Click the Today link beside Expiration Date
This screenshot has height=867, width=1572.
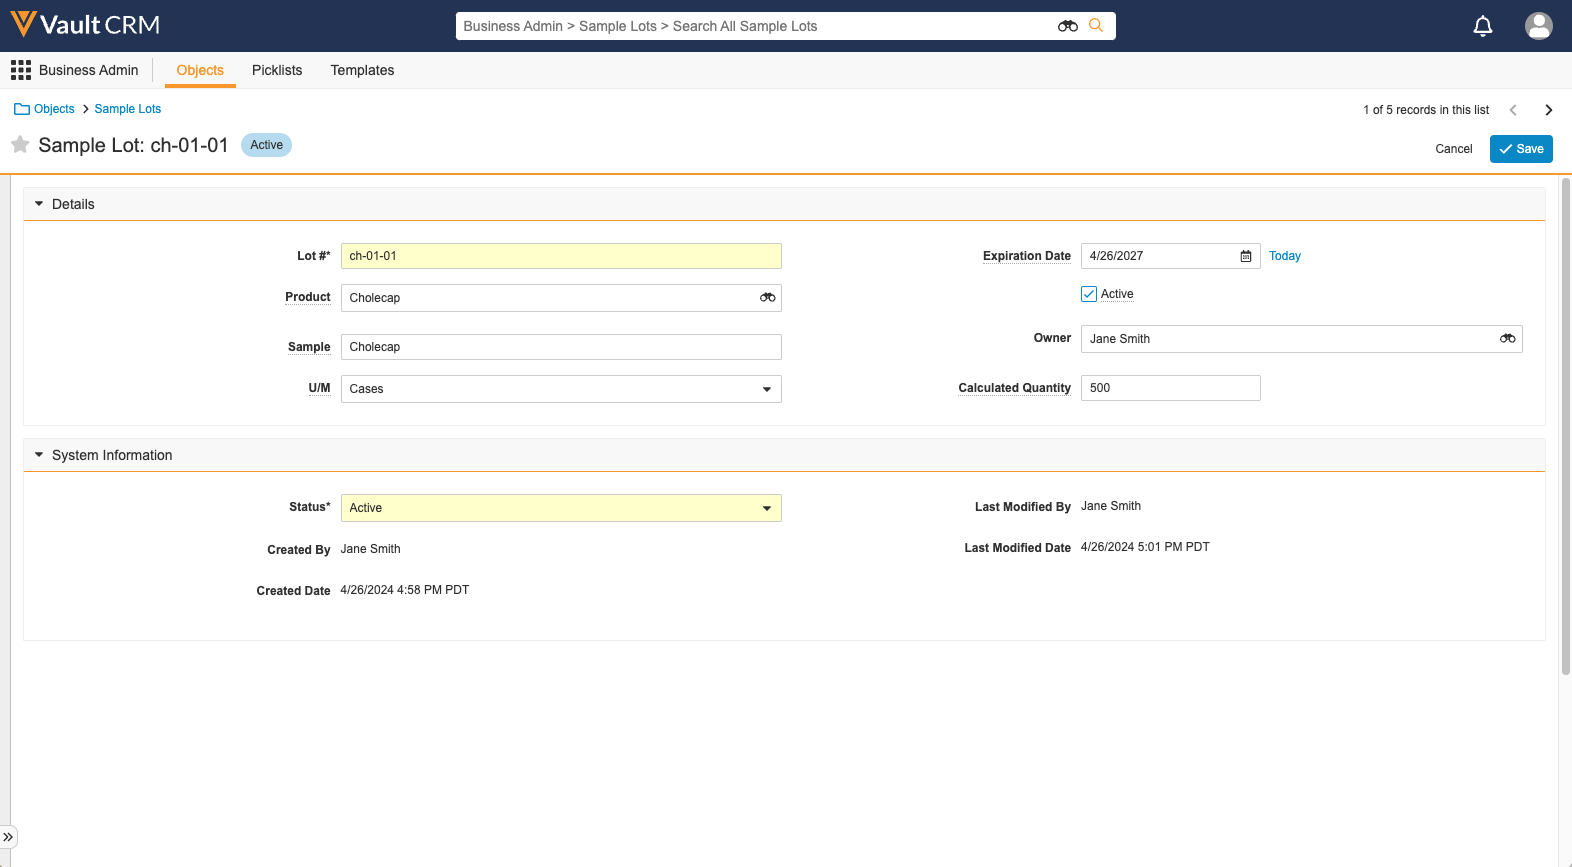1284,256
